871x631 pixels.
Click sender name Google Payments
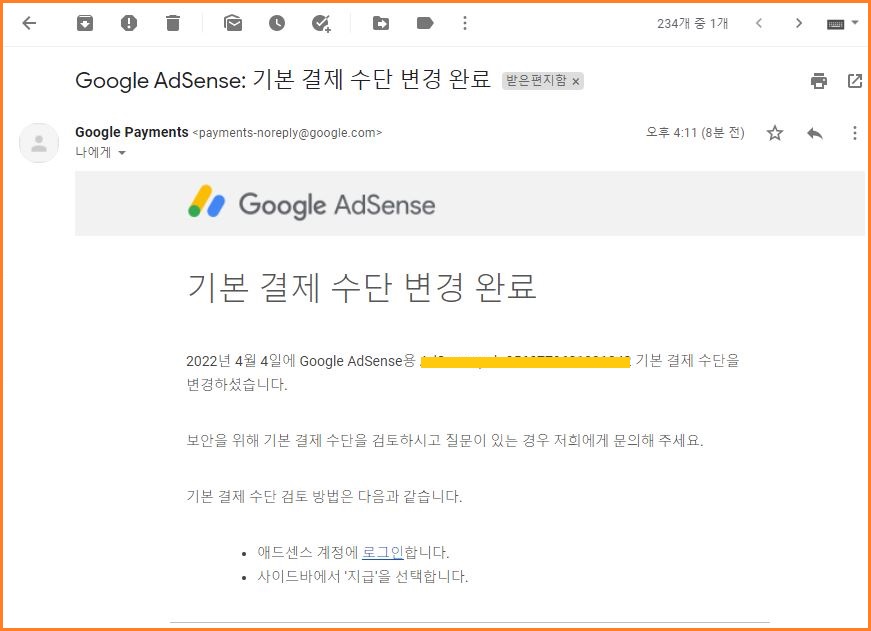tap(132, 132)
